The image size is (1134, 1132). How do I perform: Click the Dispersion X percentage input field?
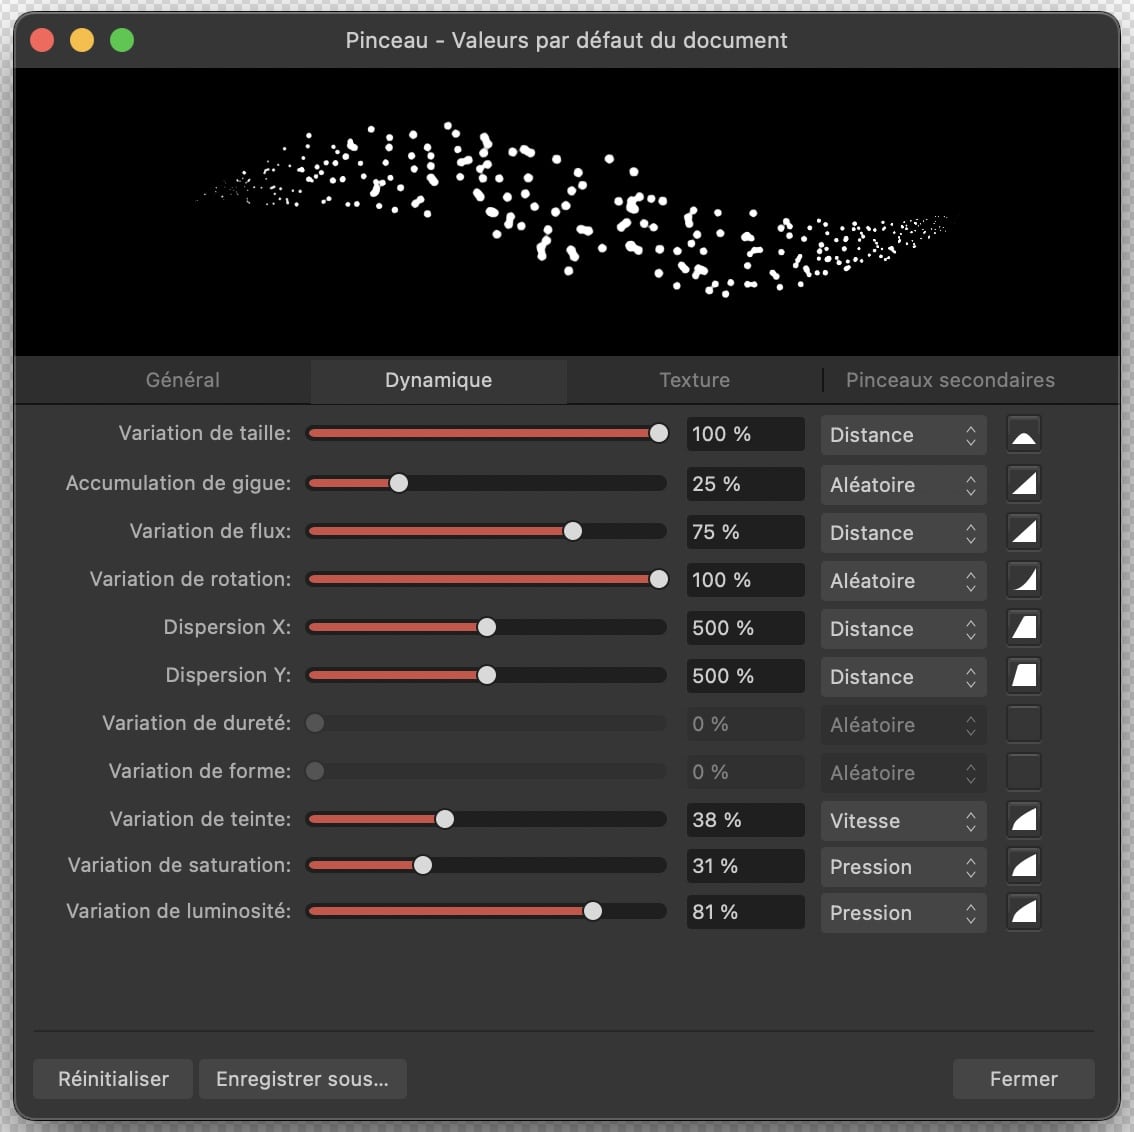click(745, 628)
